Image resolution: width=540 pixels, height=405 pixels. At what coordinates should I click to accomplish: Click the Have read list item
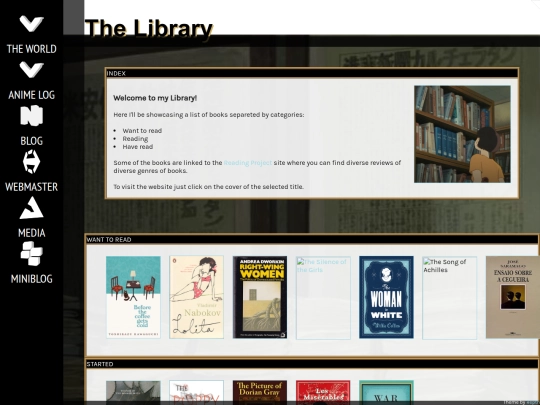138,146
